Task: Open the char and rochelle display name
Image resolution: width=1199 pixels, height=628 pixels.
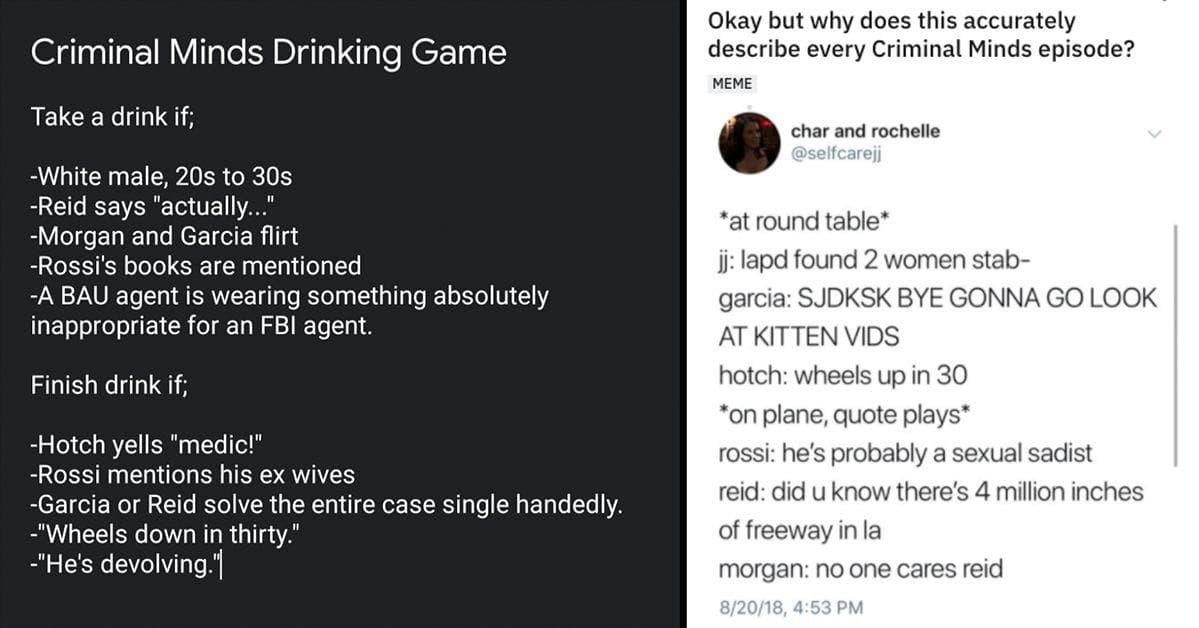Action: click(865, 131)
